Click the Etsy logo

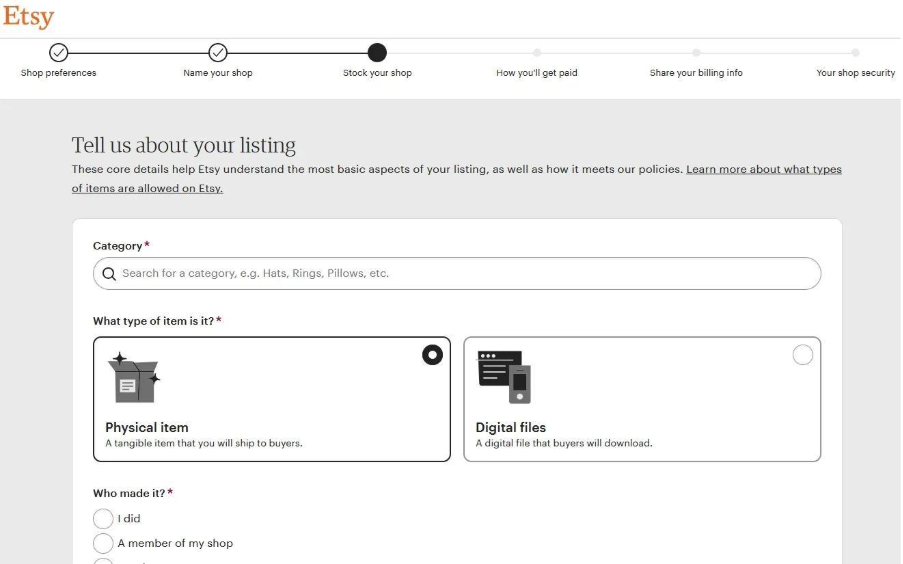28,17
